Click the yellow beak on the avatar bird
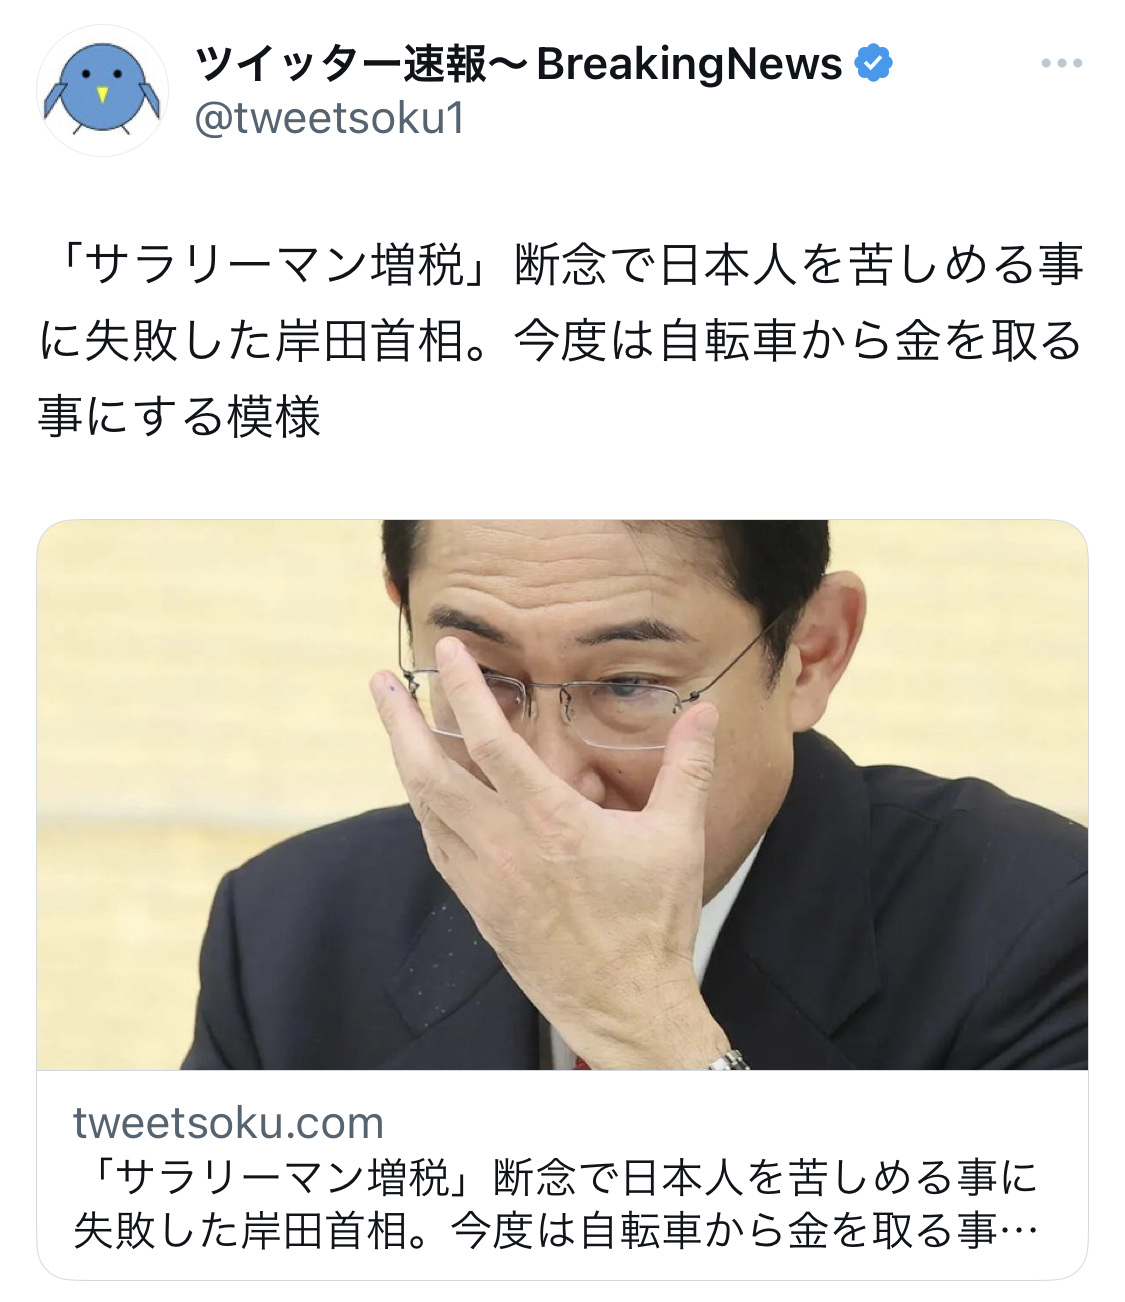Viewport: 1125px width, 1302px height. click(102, 95)
